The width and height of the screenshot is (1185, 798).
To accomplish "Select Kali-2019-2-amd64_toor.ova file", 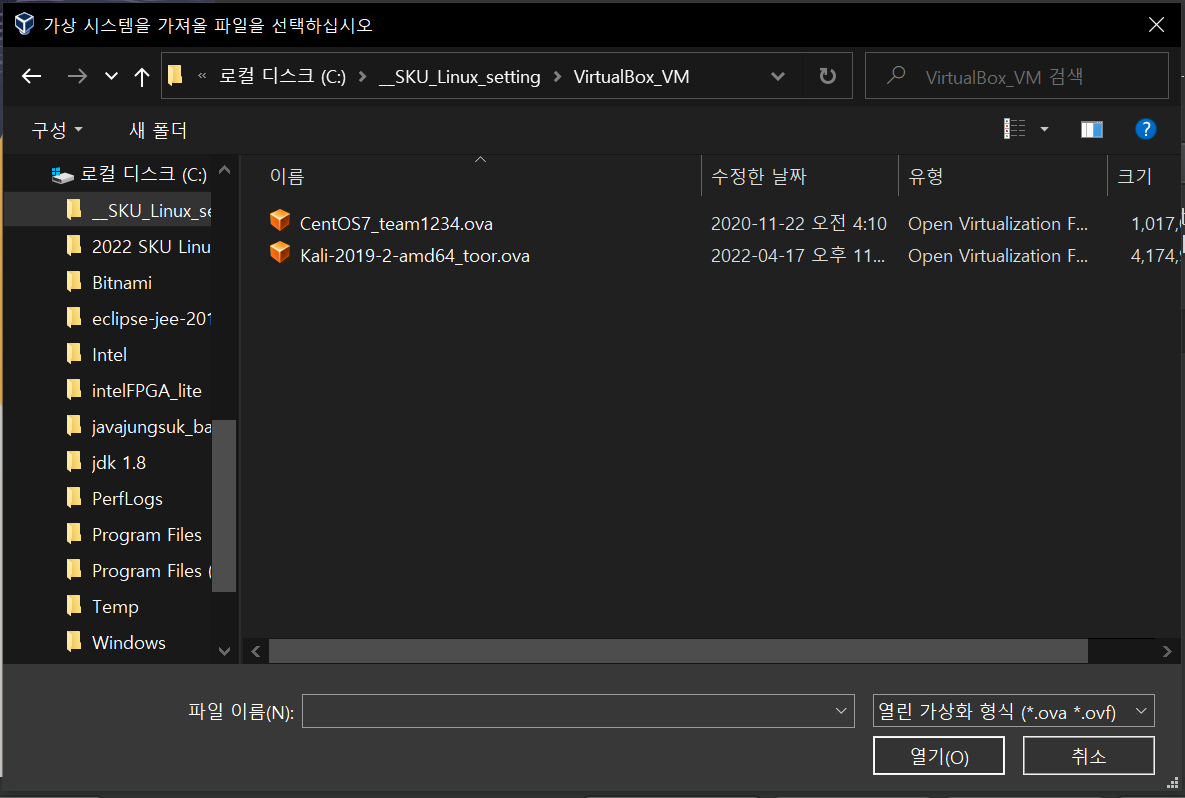I will pos(415,256).
